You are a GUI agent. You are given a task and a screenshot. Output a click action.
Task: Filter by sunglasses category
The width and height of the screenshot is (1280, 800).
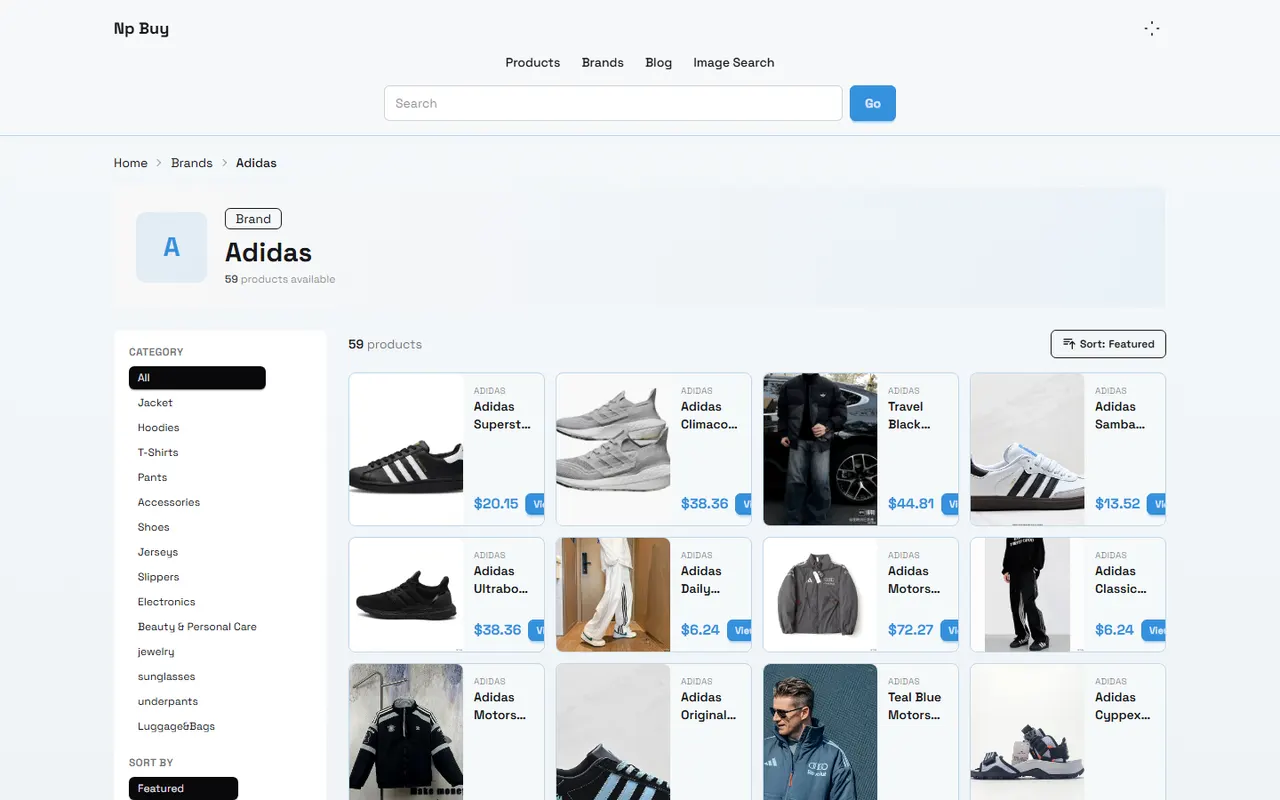tap(166, 677)
